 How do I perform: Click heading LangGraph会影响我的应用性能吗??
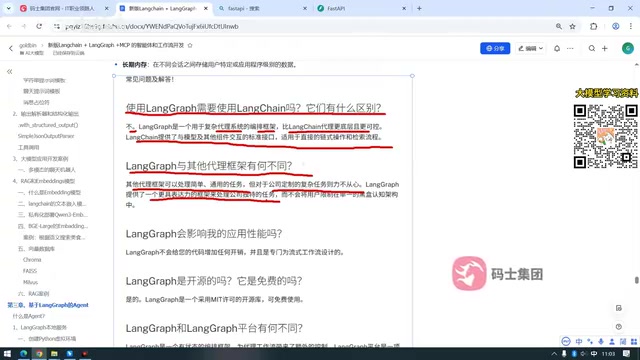click(x=204, y=233)
